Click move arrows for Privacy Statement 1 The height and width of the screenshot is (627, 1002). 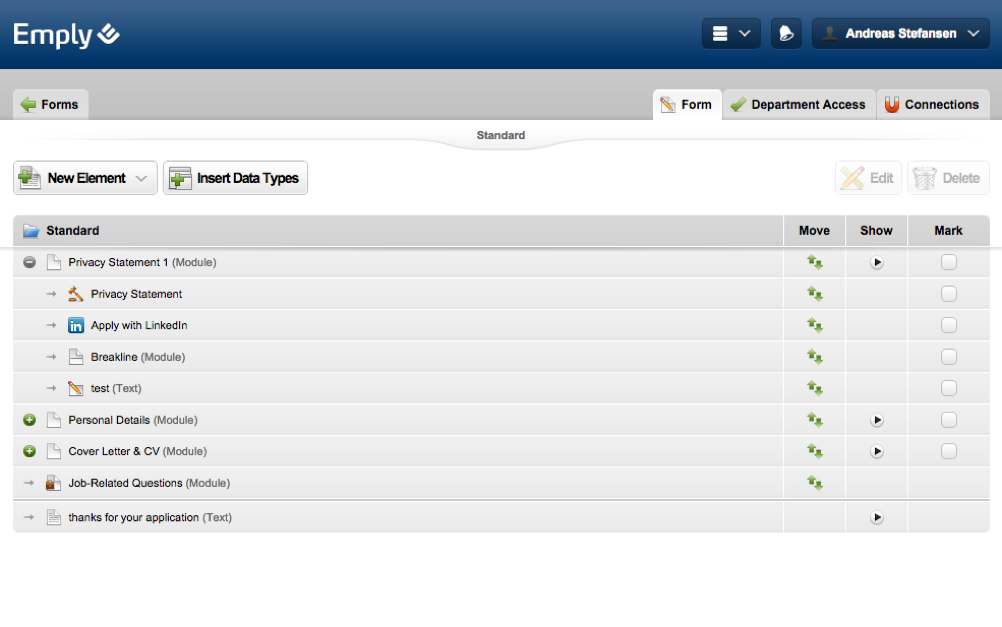click(814, 263)
